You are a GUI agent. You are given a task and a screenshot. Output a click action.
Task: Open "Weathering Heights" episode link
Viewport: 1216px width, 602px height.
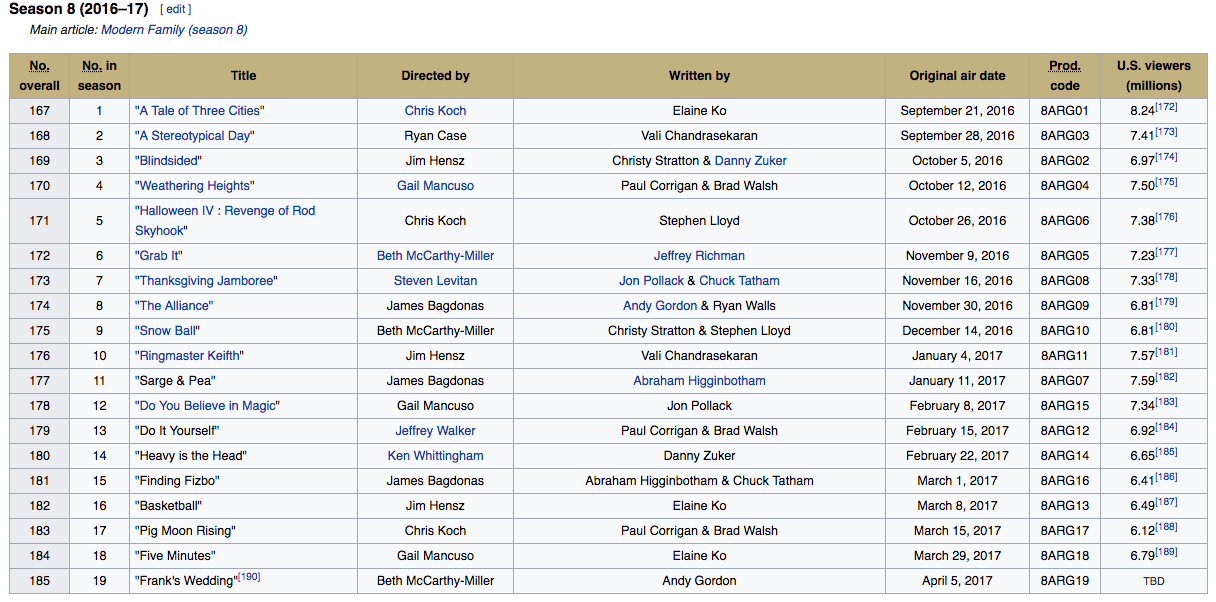pyautogui.click(x=194, y=186)
